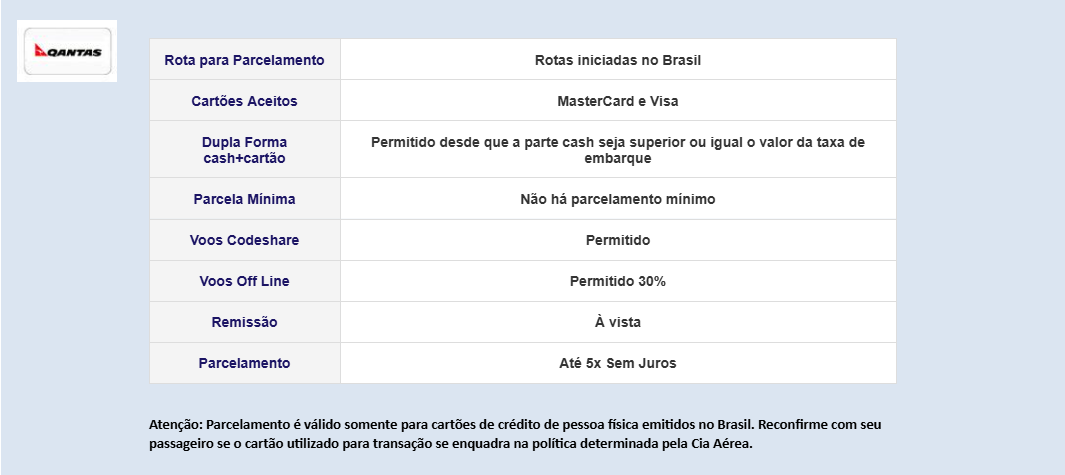Click the Rotas iniciadas no Brasil cell

click(x=618, y=60)
